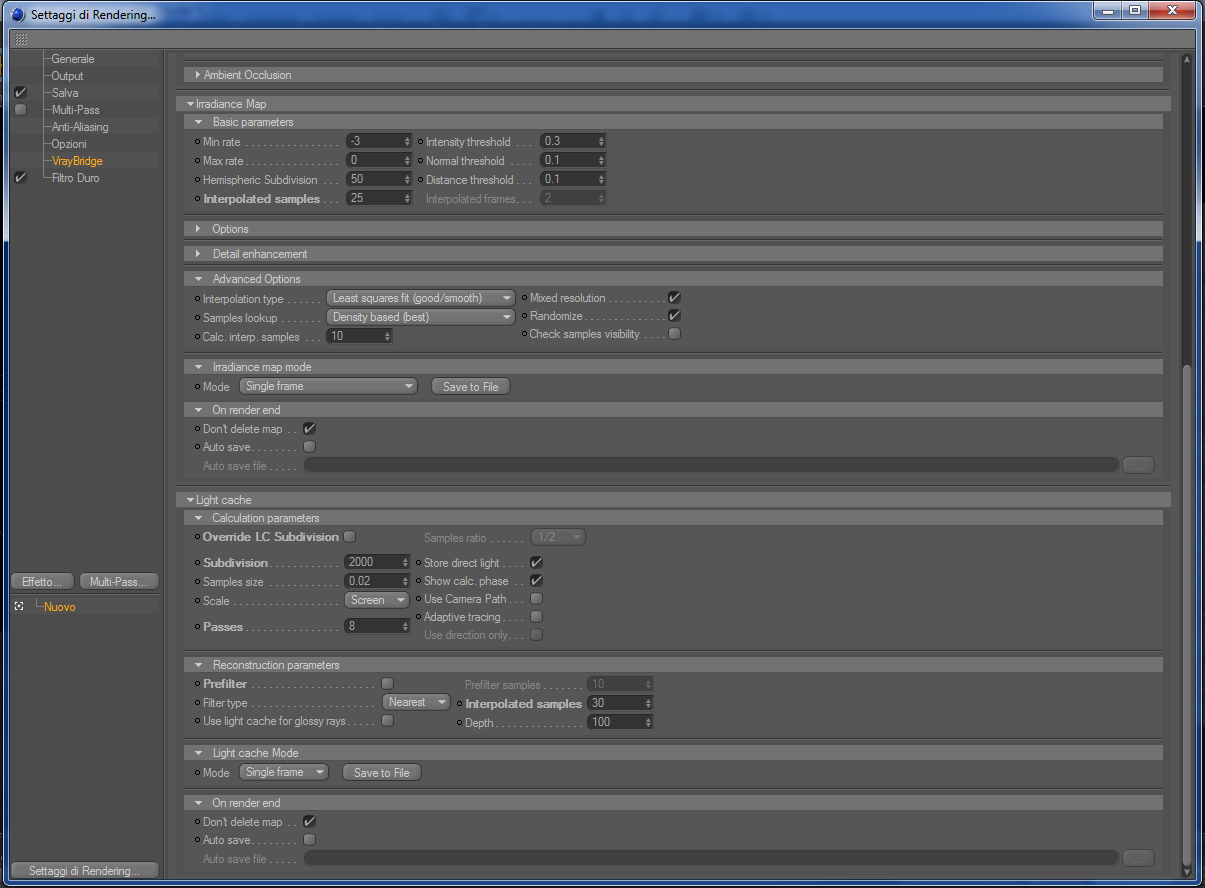This screenshot has width=1205, height=888.
Task: Click the Effetto... button
Action: click(42, 581)
